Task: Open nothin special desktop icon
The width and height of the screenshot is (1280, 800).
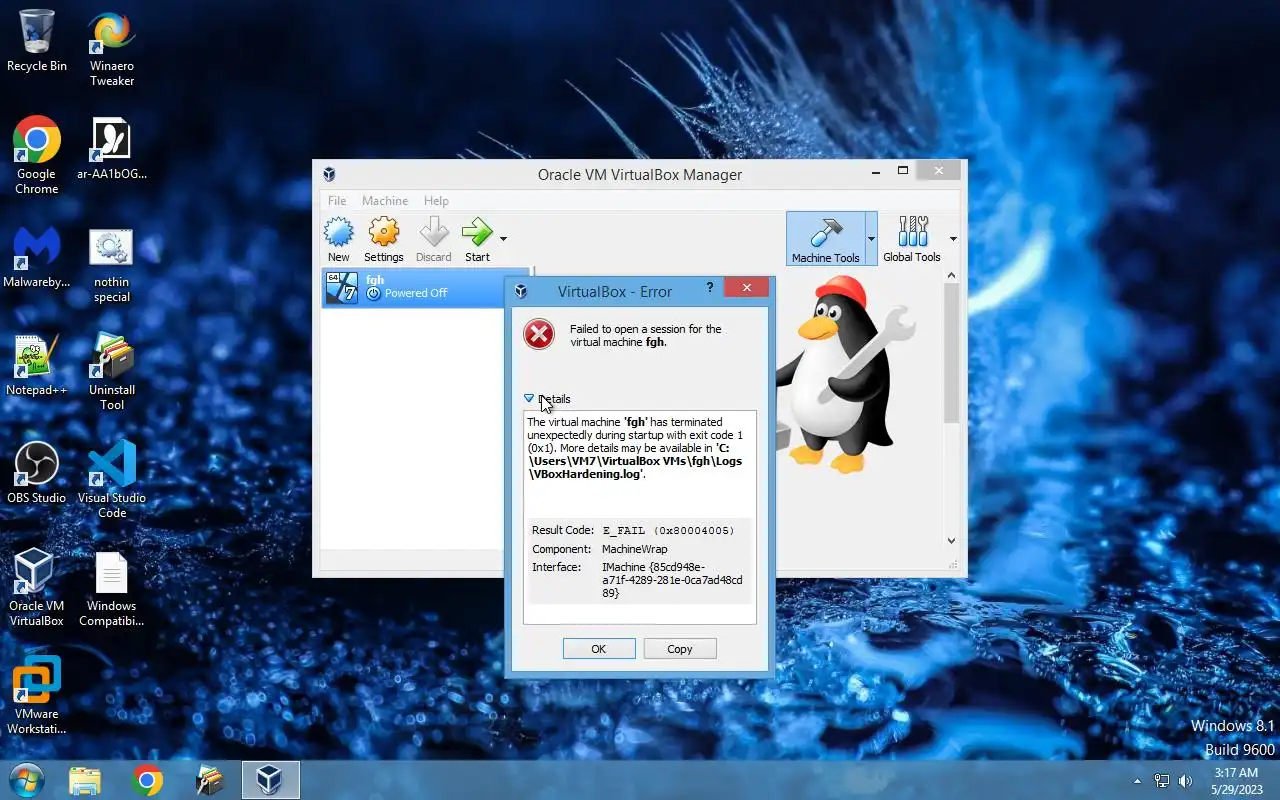Action: tap(112, 265)
